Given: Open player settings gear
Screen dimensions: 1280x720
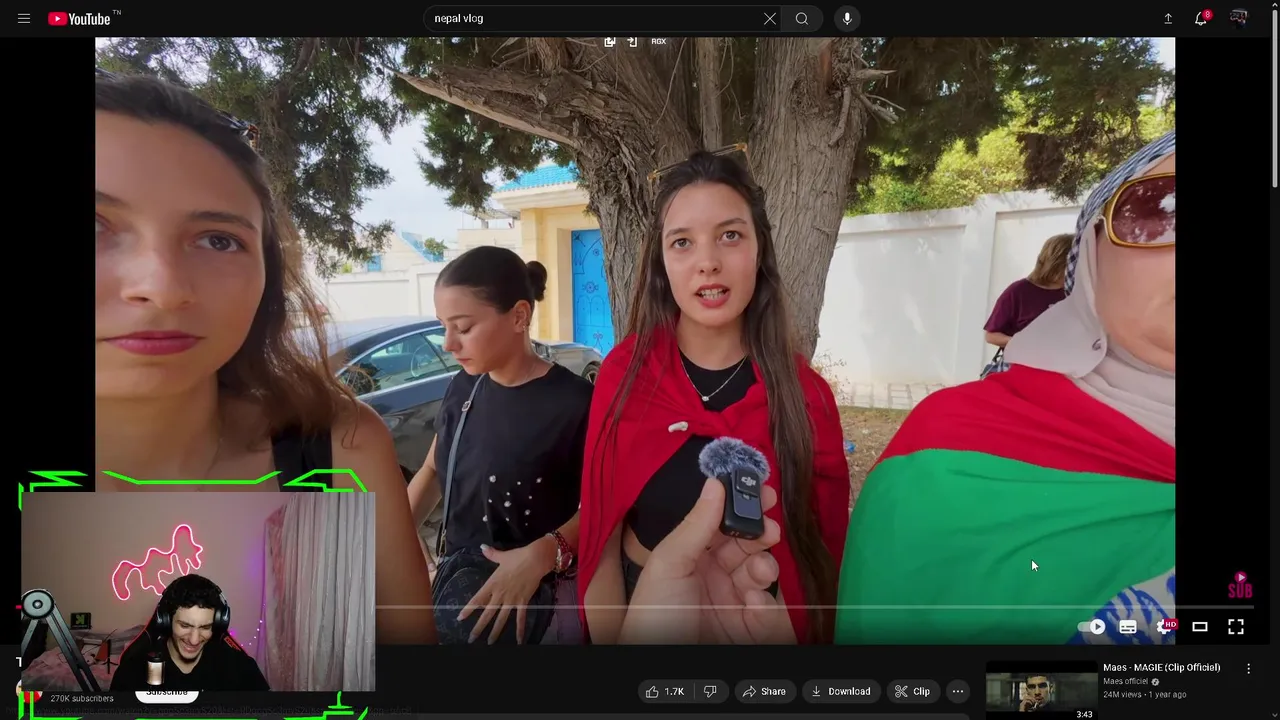Looking at the screenshot, I should coord(1164,627).
